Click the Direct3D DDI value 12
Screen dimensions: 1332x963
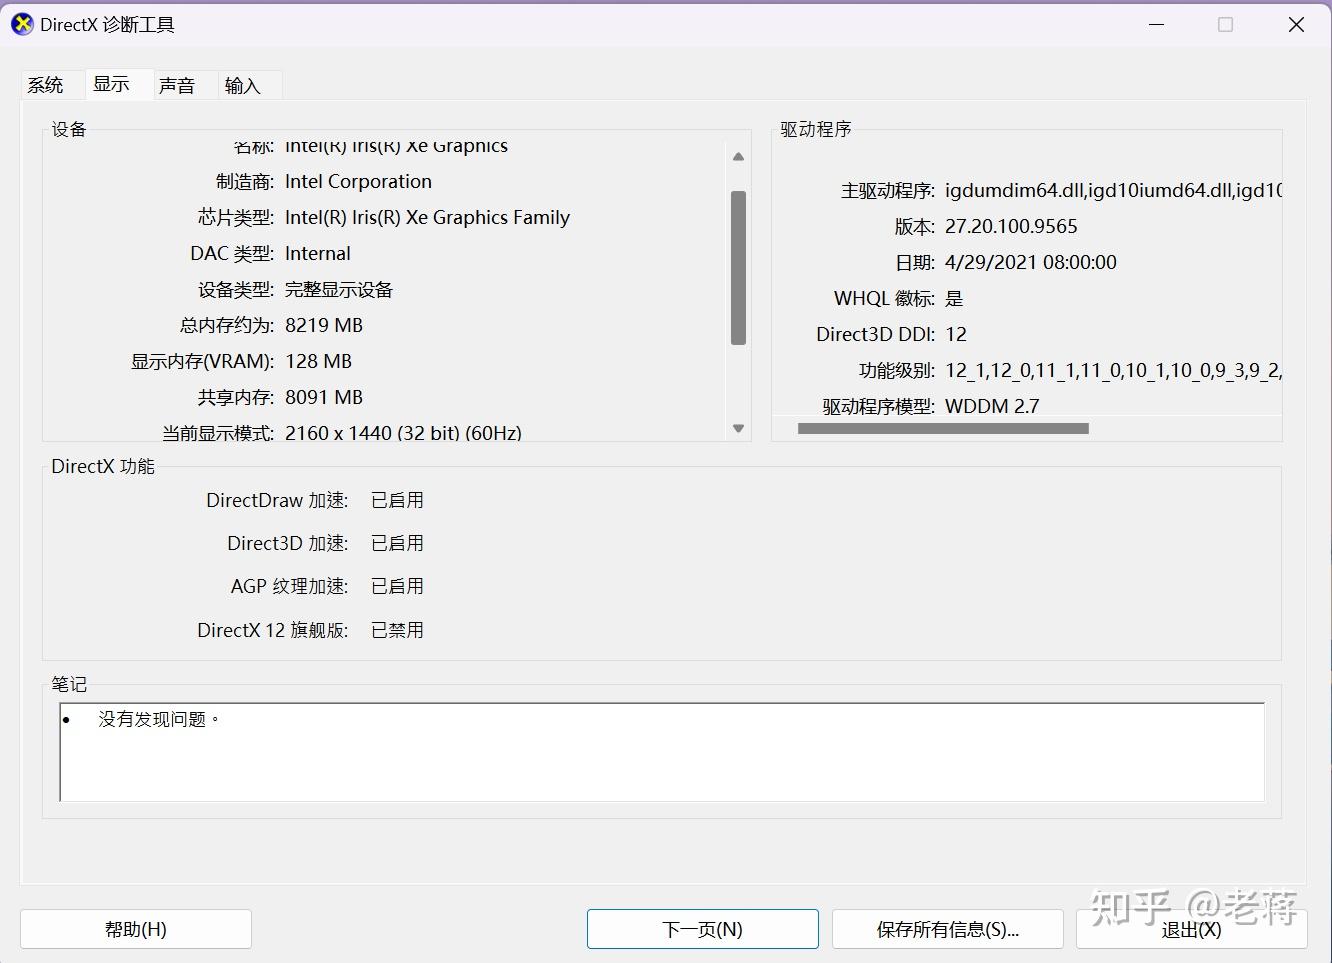(956, 334)
